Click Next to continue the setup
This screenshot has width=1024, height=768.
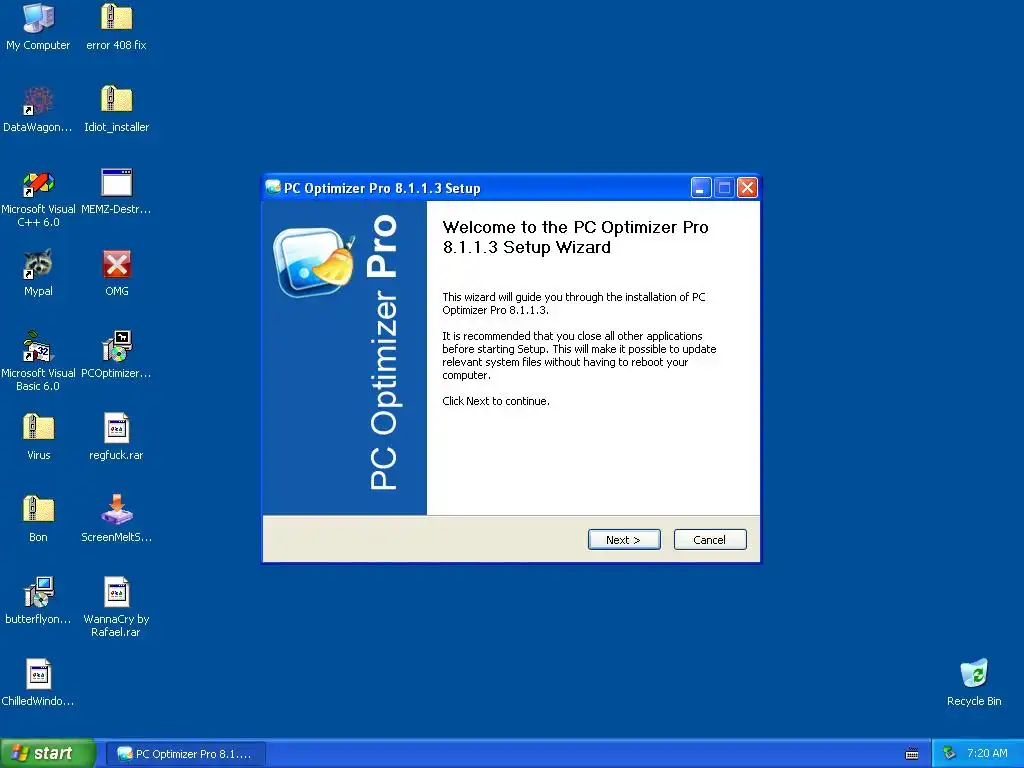tap(624, 539)
